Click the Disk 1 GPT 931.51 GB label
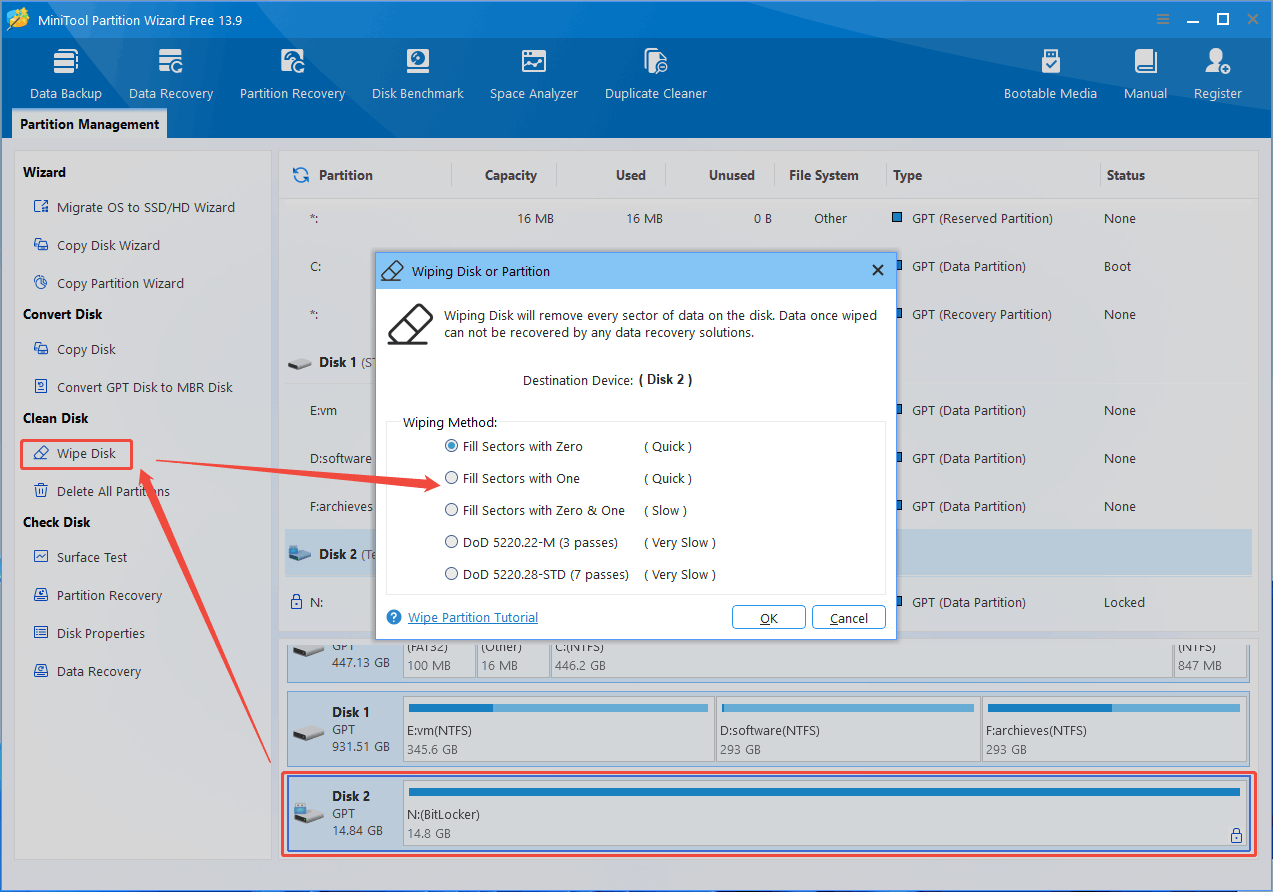Screen dimensions: 1273x892 coord(344,730)
